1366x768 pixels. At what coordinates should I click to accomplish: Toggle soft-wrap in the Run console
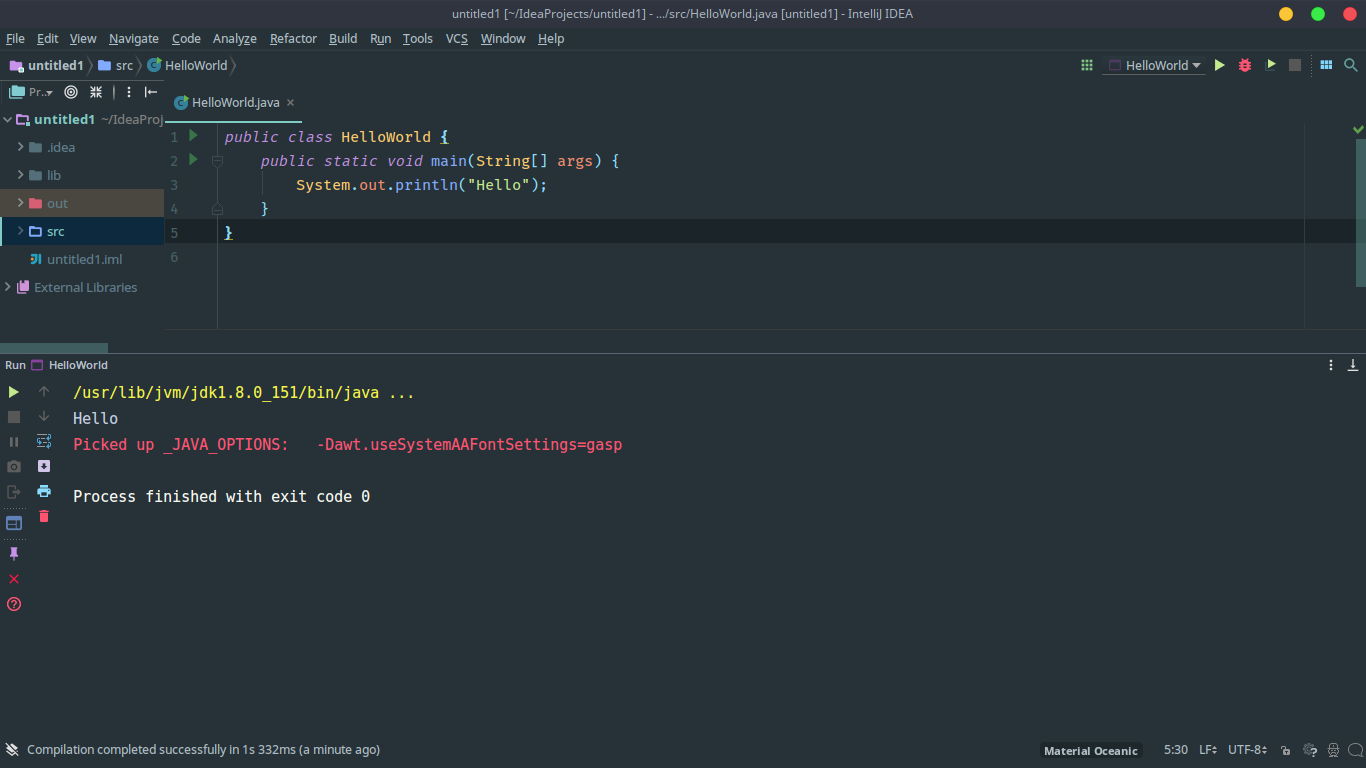coord(44,441)
